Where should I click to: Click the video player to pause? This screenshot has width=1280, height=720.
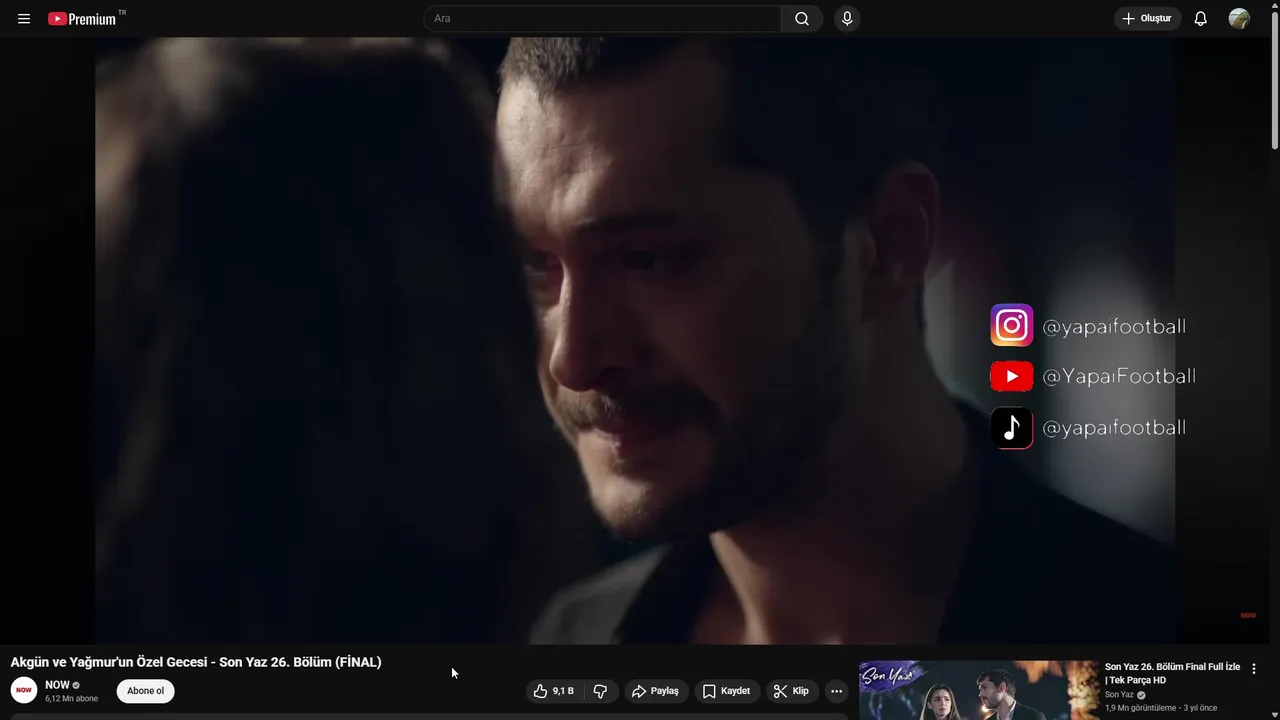point(635,340)
